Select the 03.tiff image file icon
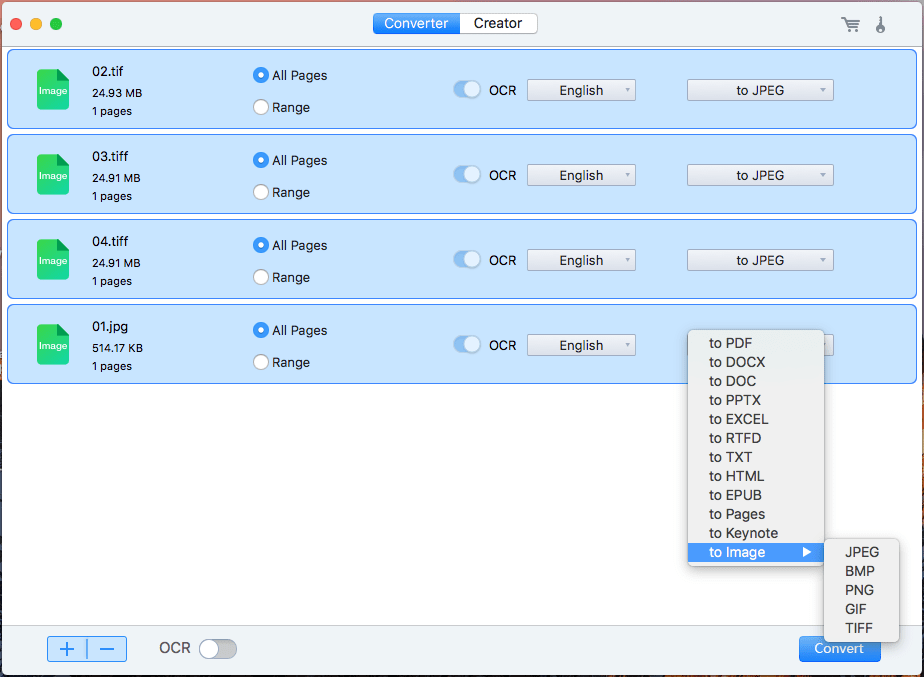 pyautogui.click(x=53, y=174)
